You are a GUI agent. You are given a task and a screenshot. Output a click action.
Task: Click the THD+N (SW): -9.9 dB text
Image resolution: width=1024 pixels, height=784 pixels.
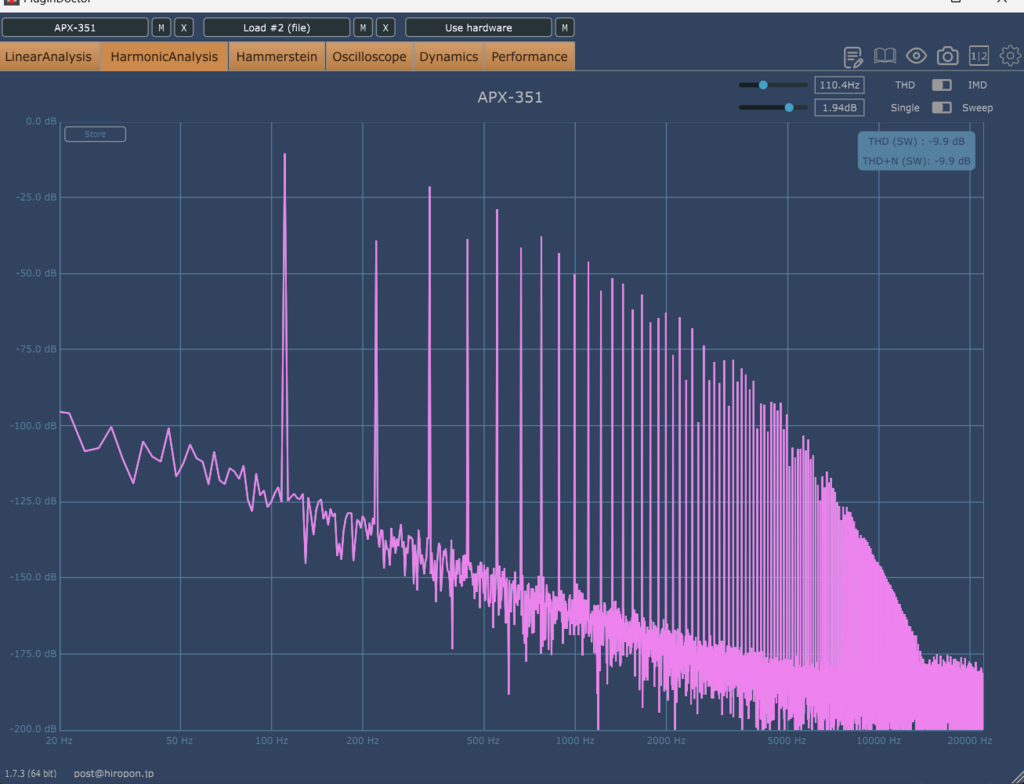point(916,161)
